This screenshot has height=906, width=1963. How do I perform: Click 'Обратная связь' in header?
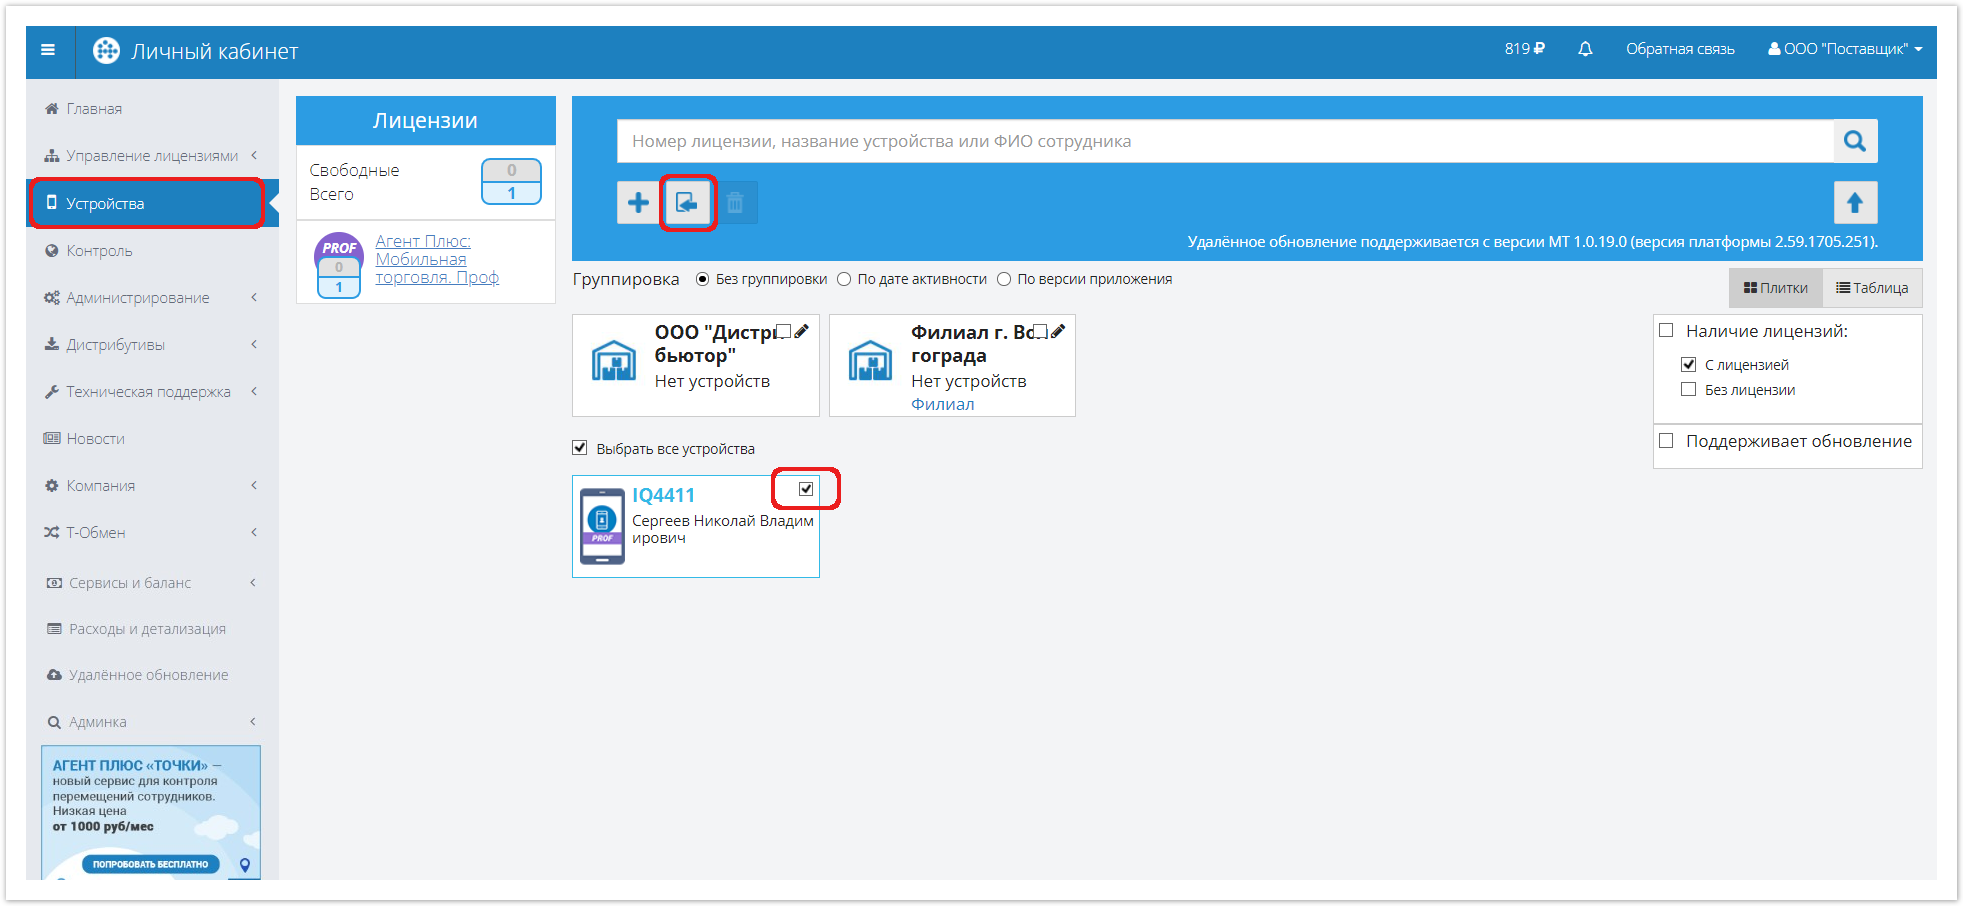pyautogui.click(x=1680, y=49)
